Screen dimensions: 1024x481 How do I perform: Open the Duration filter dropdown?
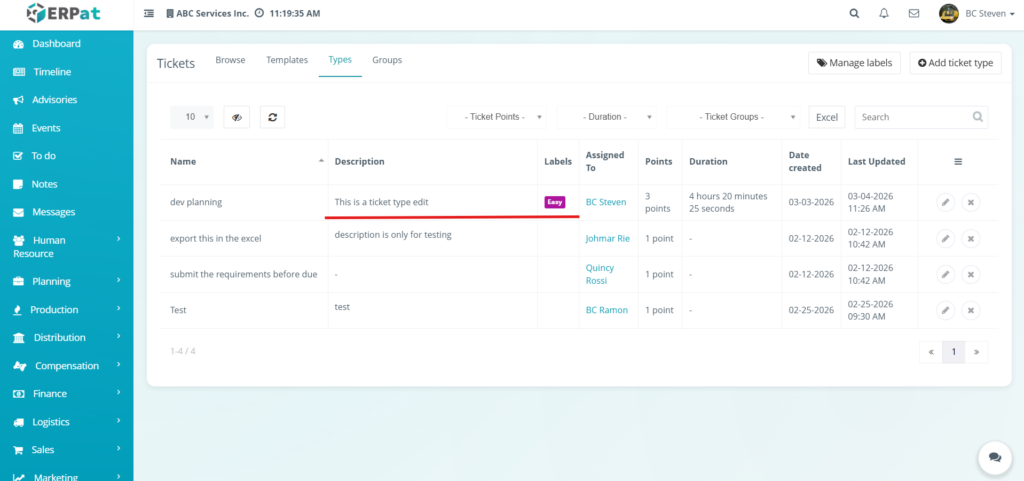click(x=607, y=117)
